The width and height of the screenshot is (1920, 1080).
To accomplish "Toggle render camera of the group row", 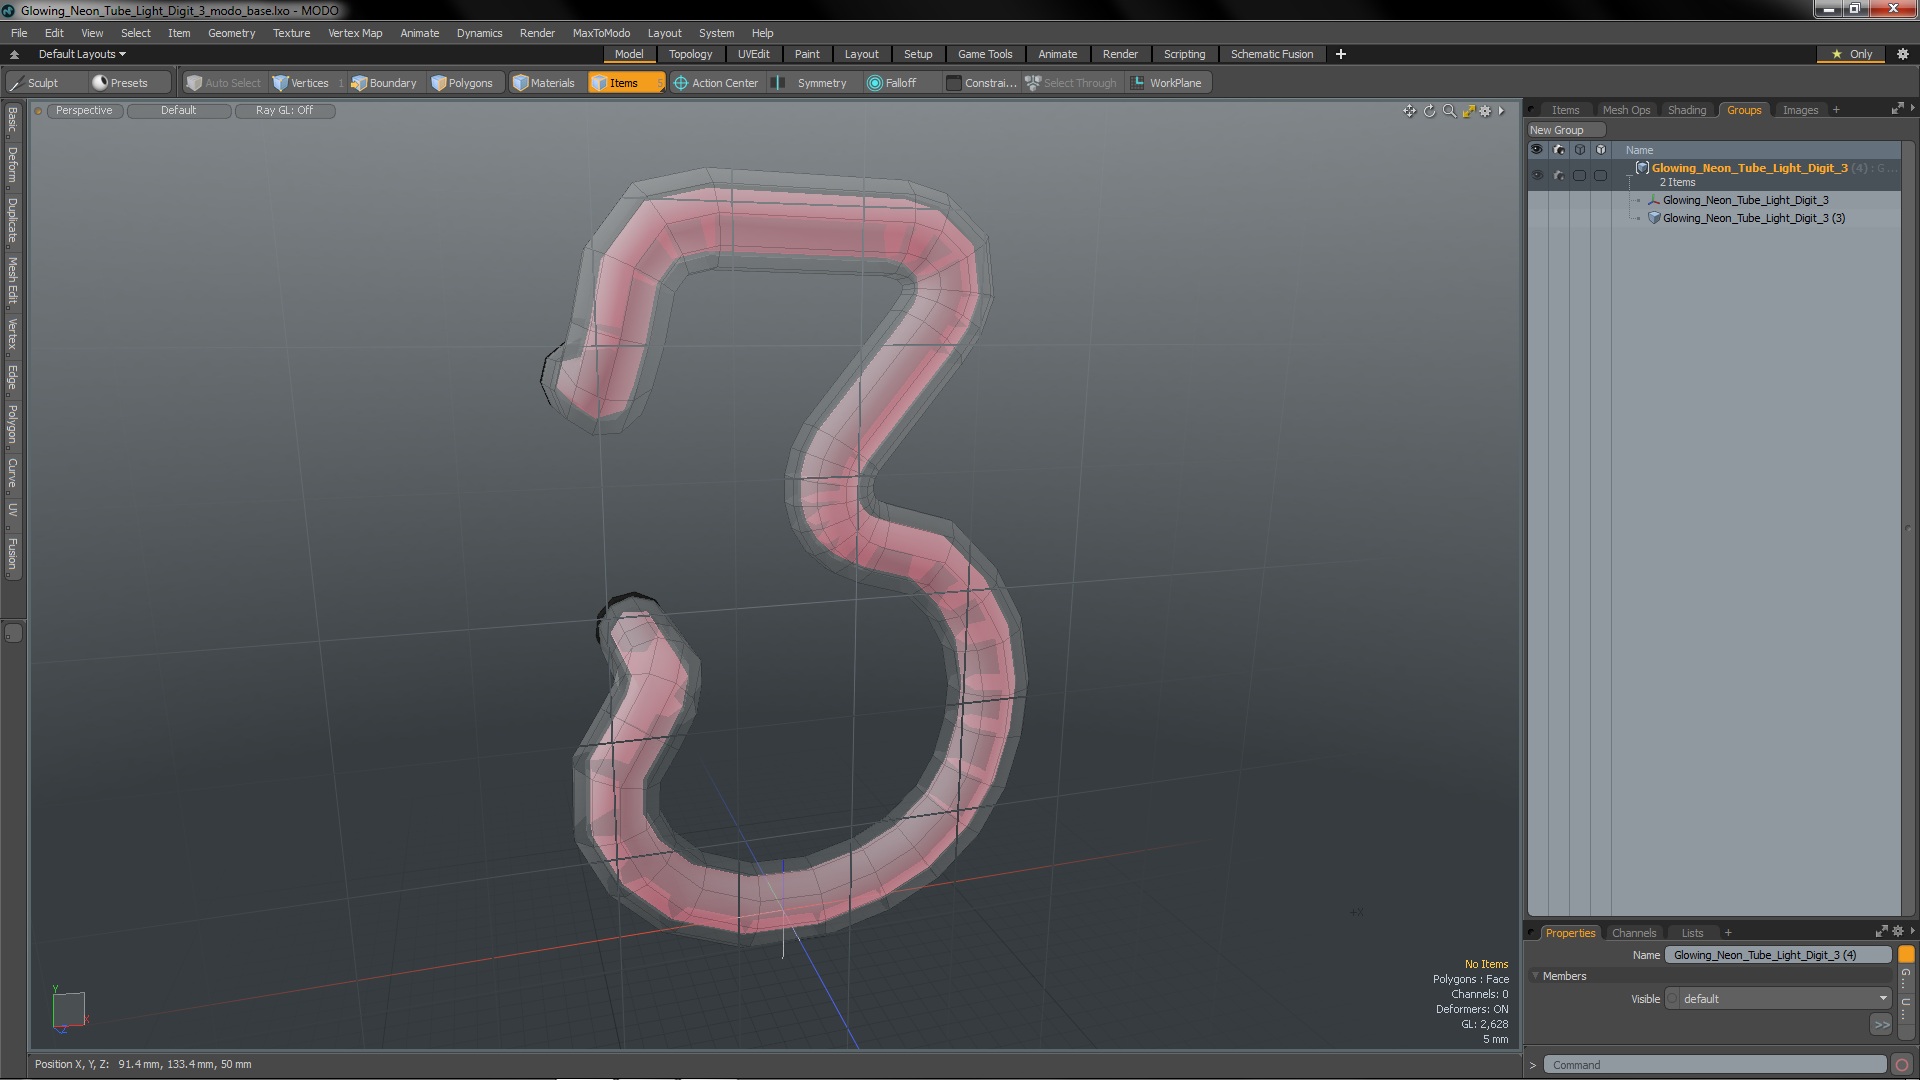I will click(x=1558, y=175).
